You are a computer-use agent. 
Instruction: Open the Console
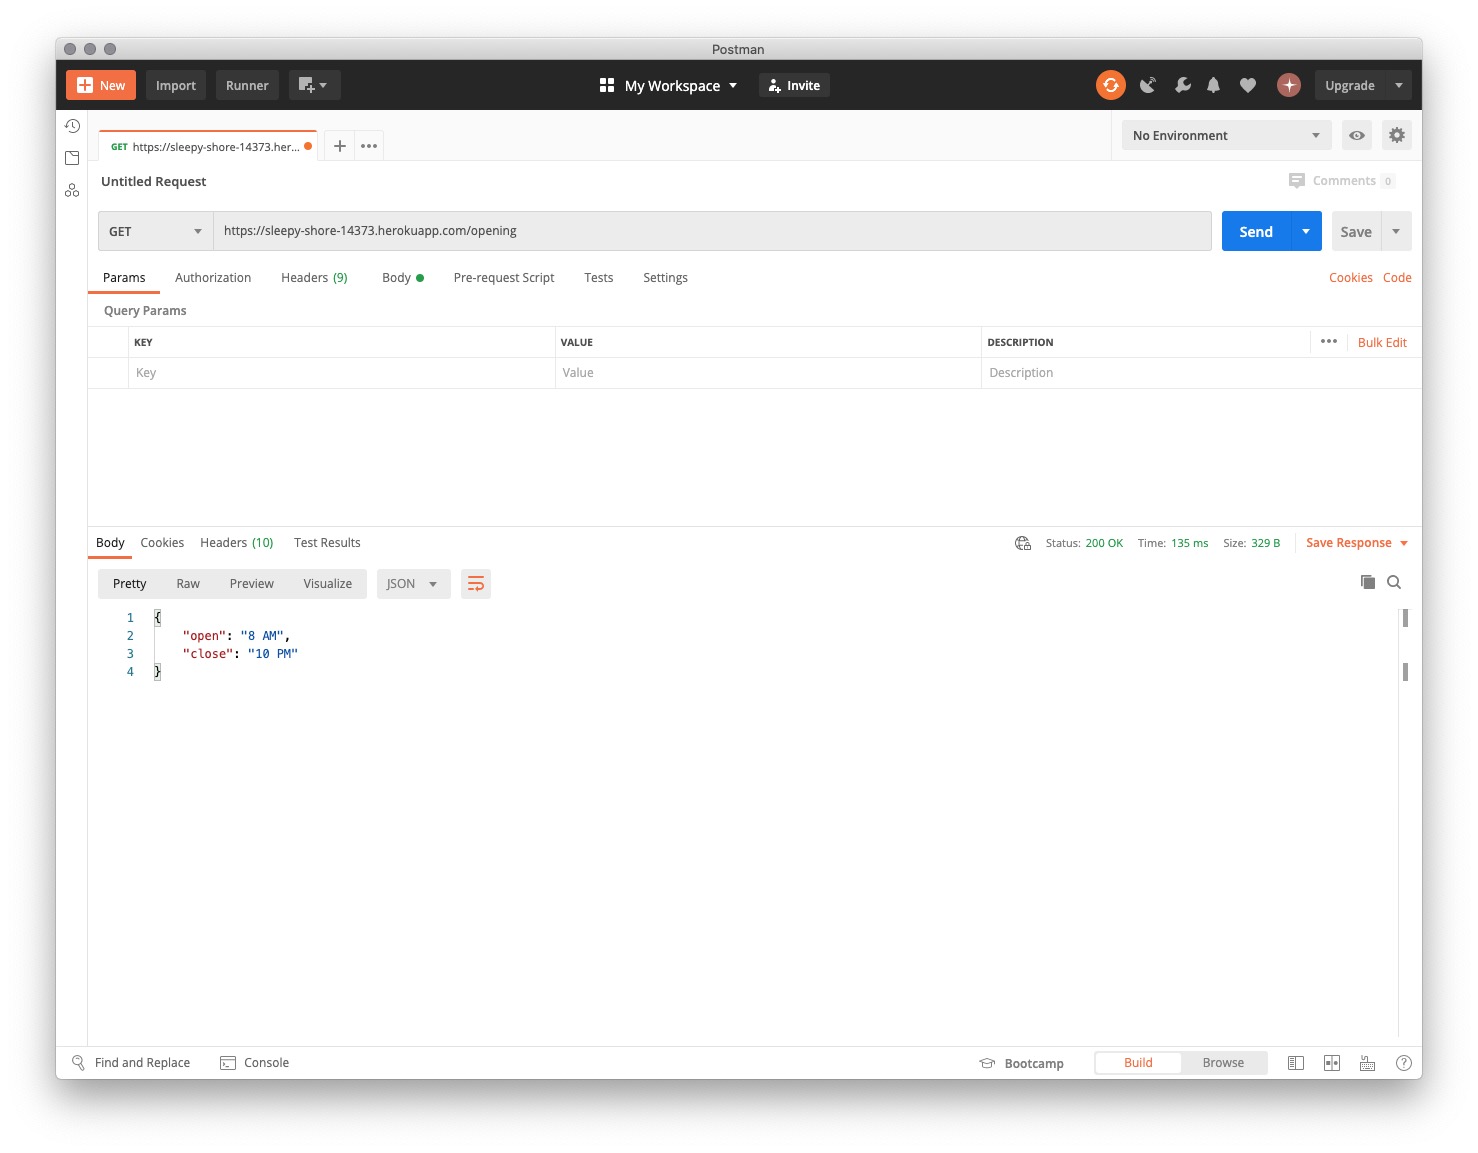[254, 1063]
